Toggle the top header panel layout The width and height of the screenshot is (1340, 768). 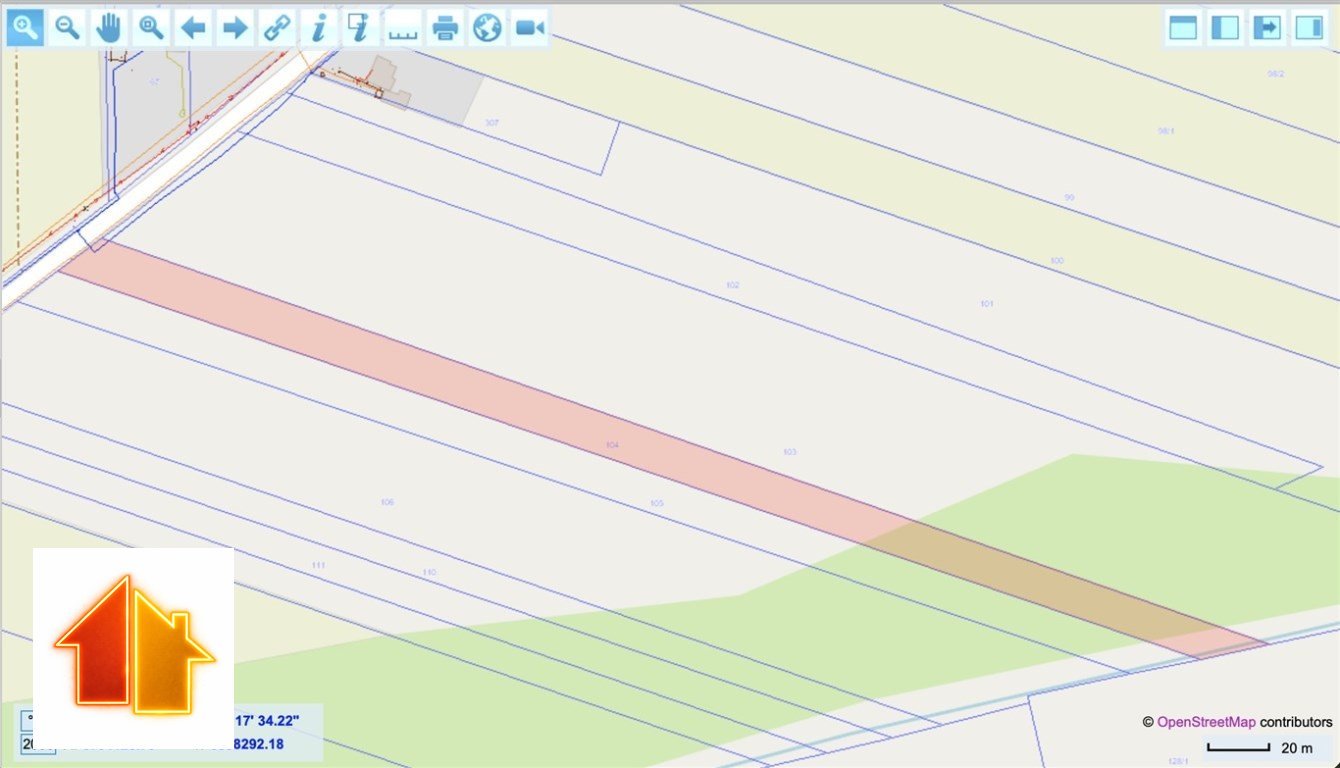1183,28
